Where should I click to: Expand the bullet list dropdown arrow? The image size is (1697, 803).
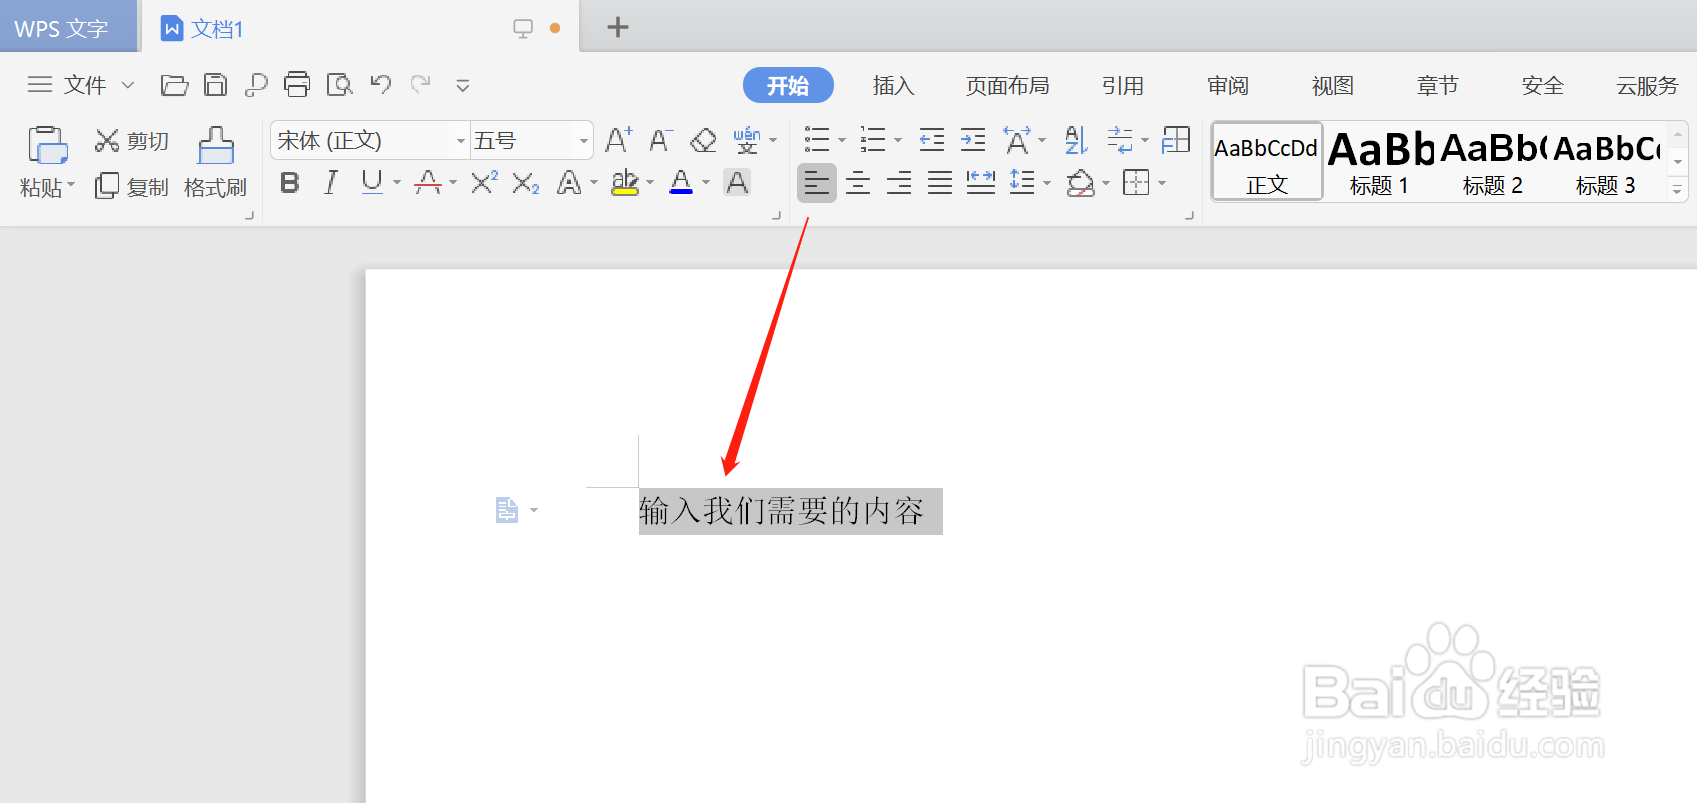[x=842, y=141]
